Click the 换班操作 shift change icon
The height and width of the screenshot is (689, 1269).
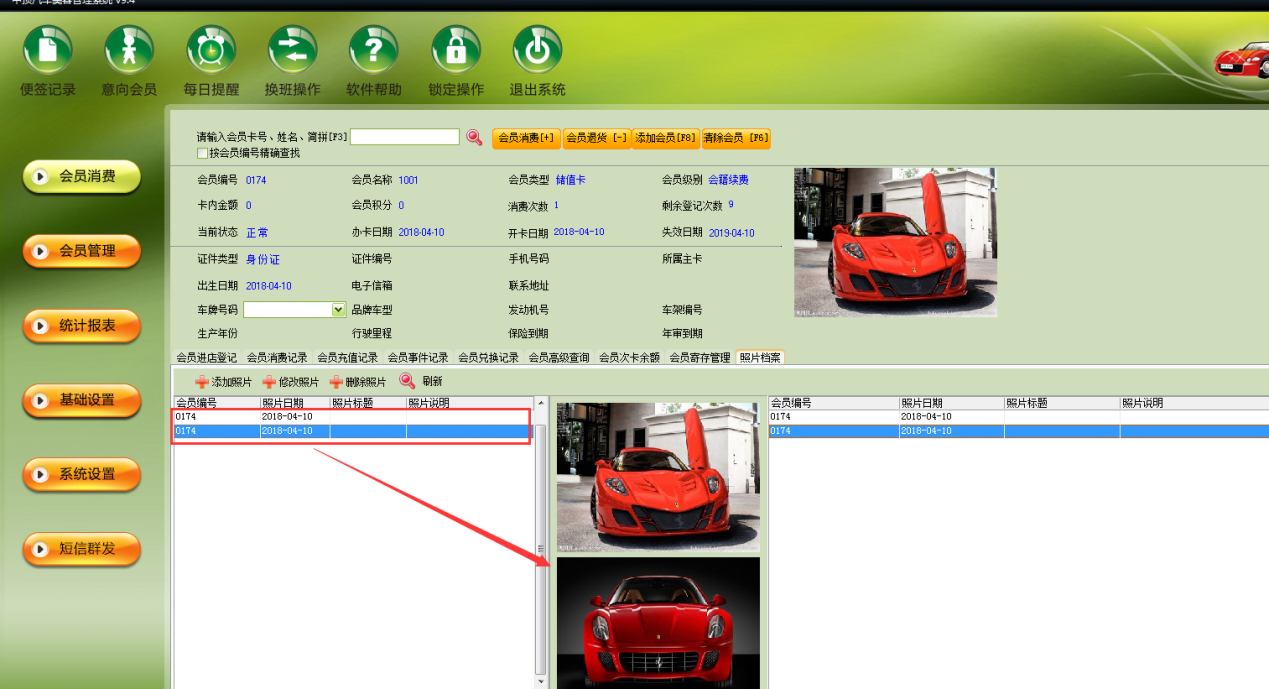point(292,50)
